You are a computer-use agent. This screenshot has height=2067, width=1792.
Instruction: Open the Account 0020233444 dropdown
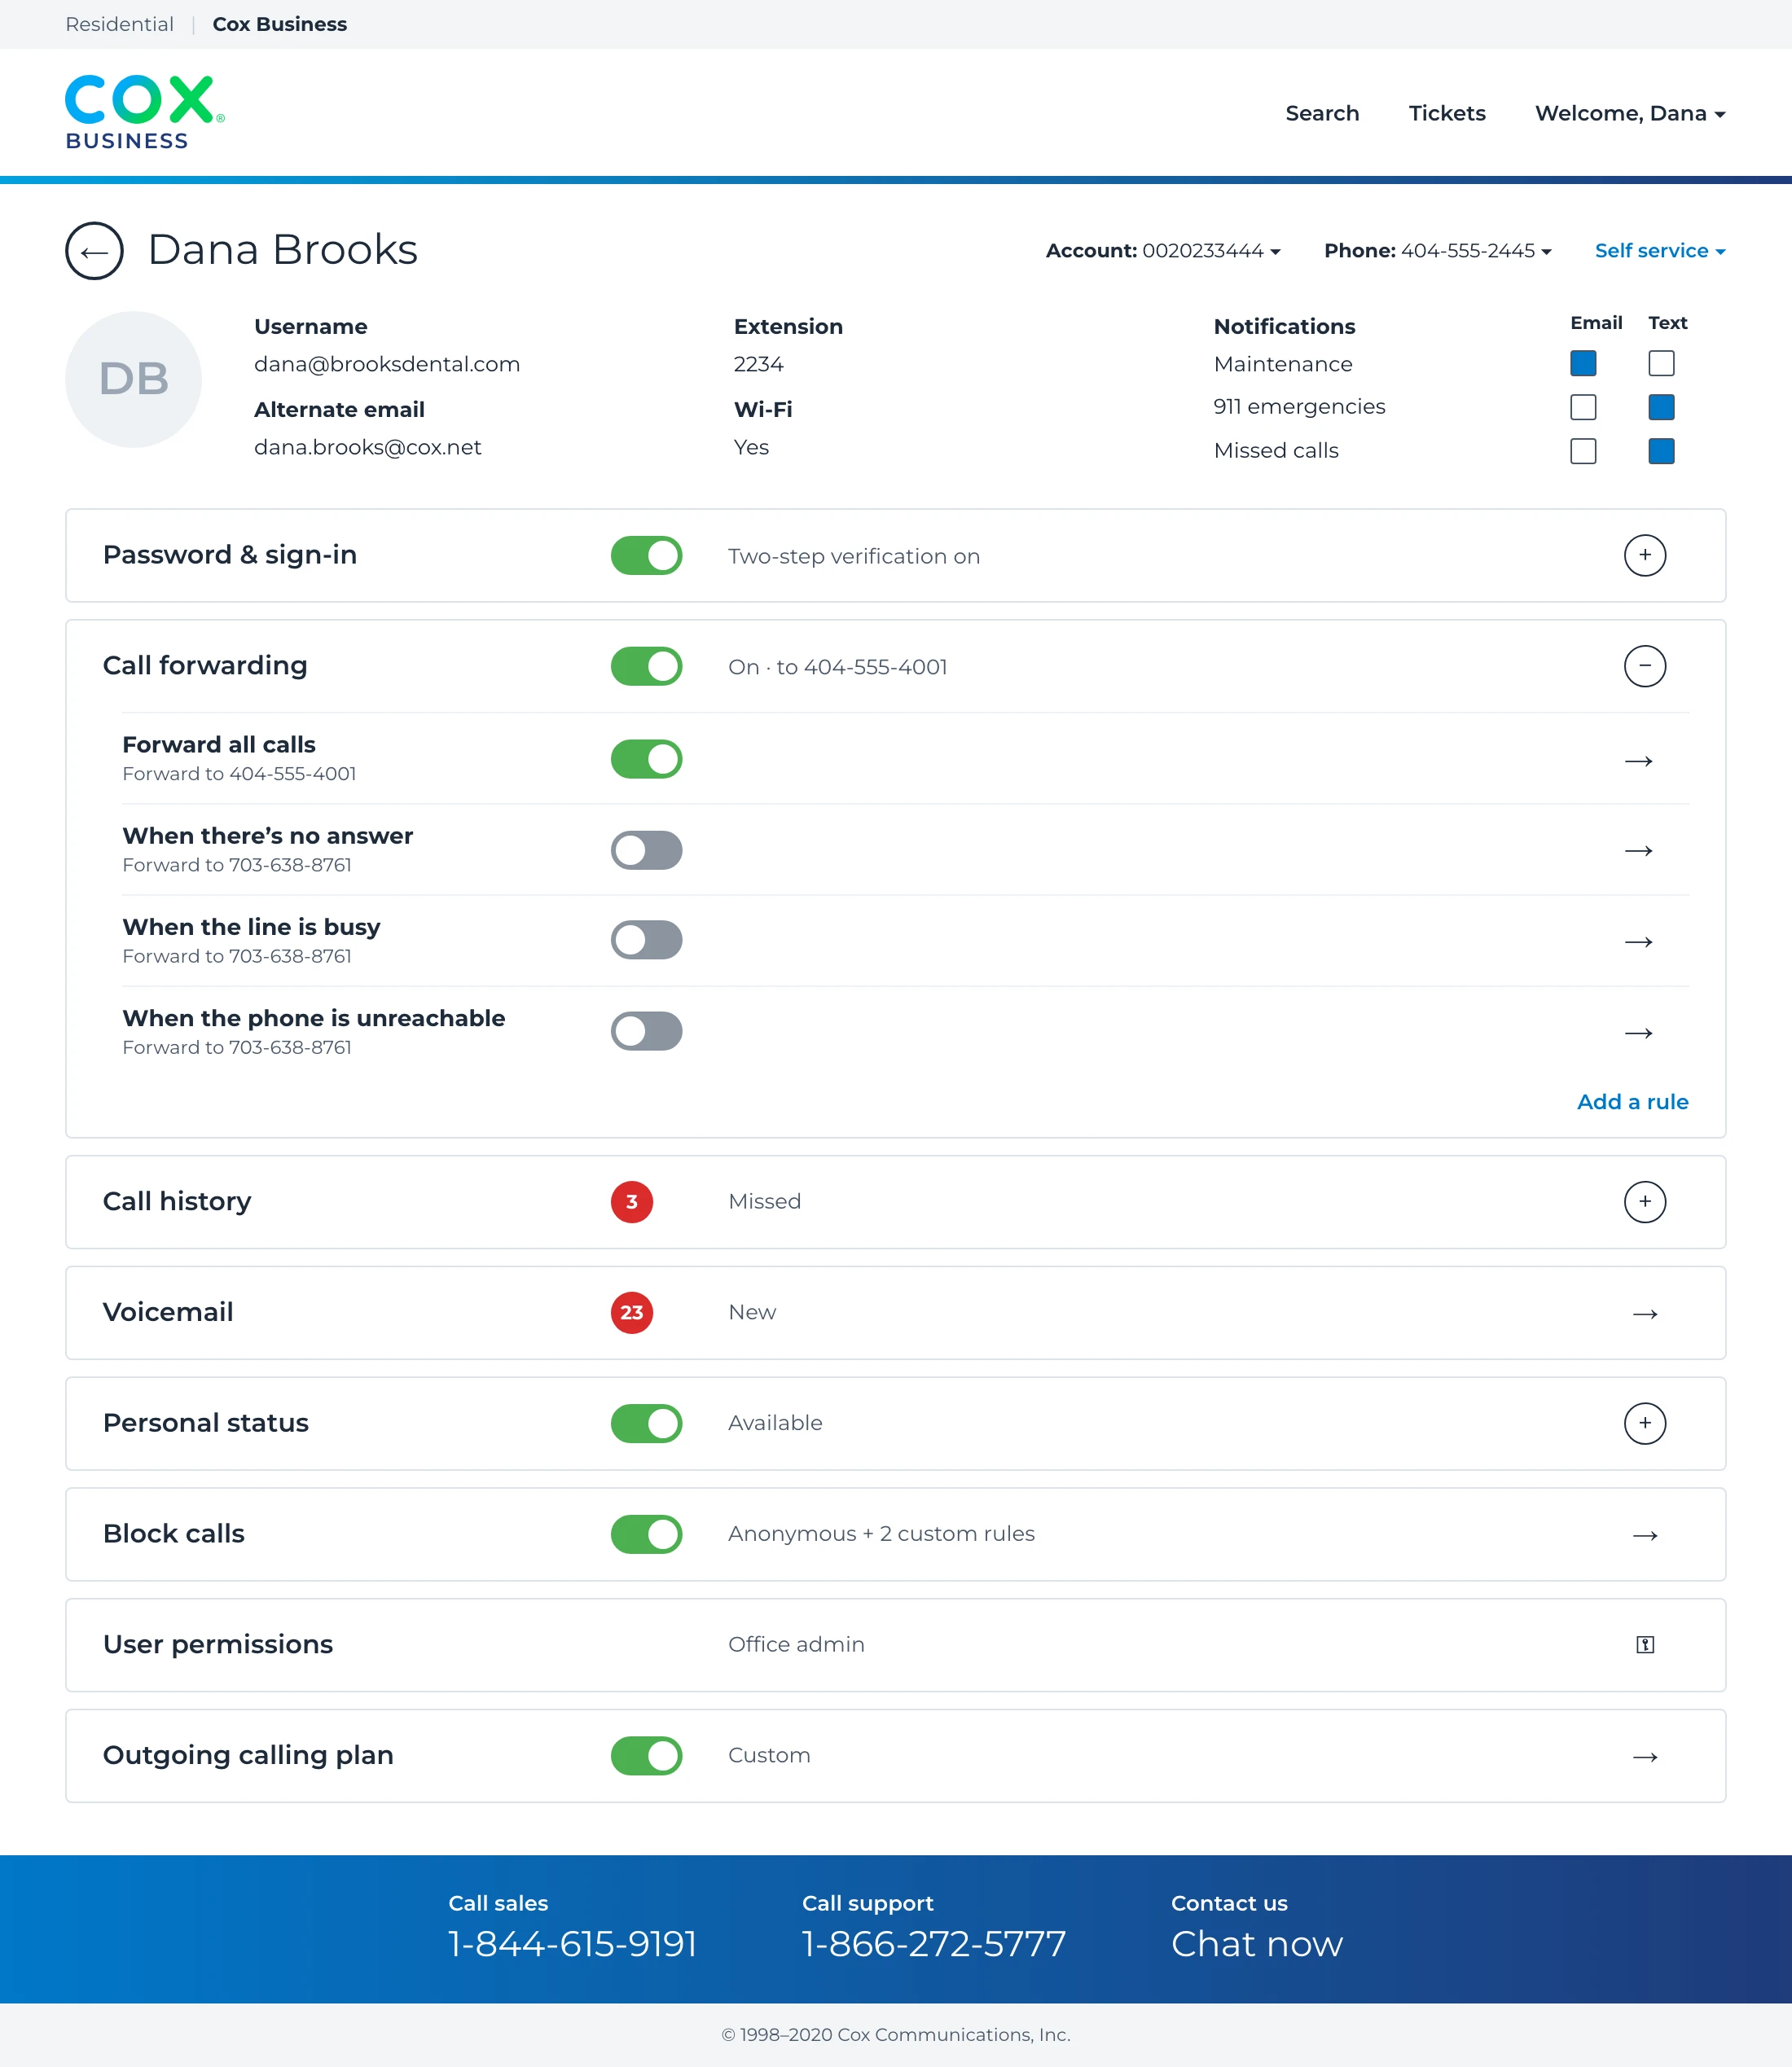click(x=1163, y=251)
